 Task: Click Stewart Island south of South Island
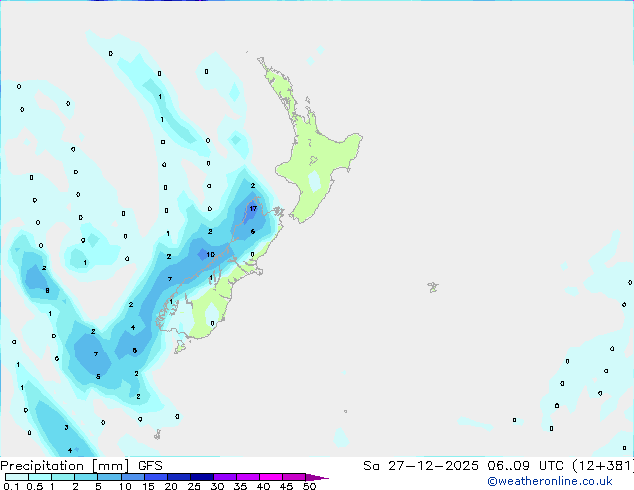pyautogui.click(x=180, y=346)
